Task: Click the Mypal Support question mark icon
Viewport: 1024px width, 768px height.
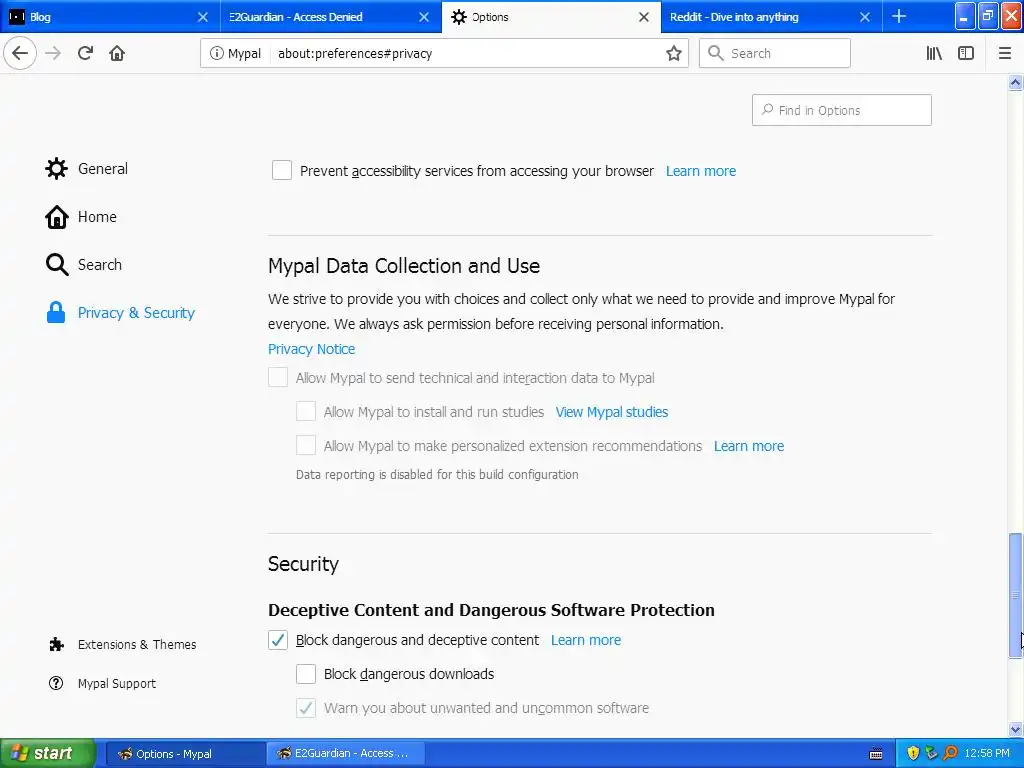Action: click(56, 683)
